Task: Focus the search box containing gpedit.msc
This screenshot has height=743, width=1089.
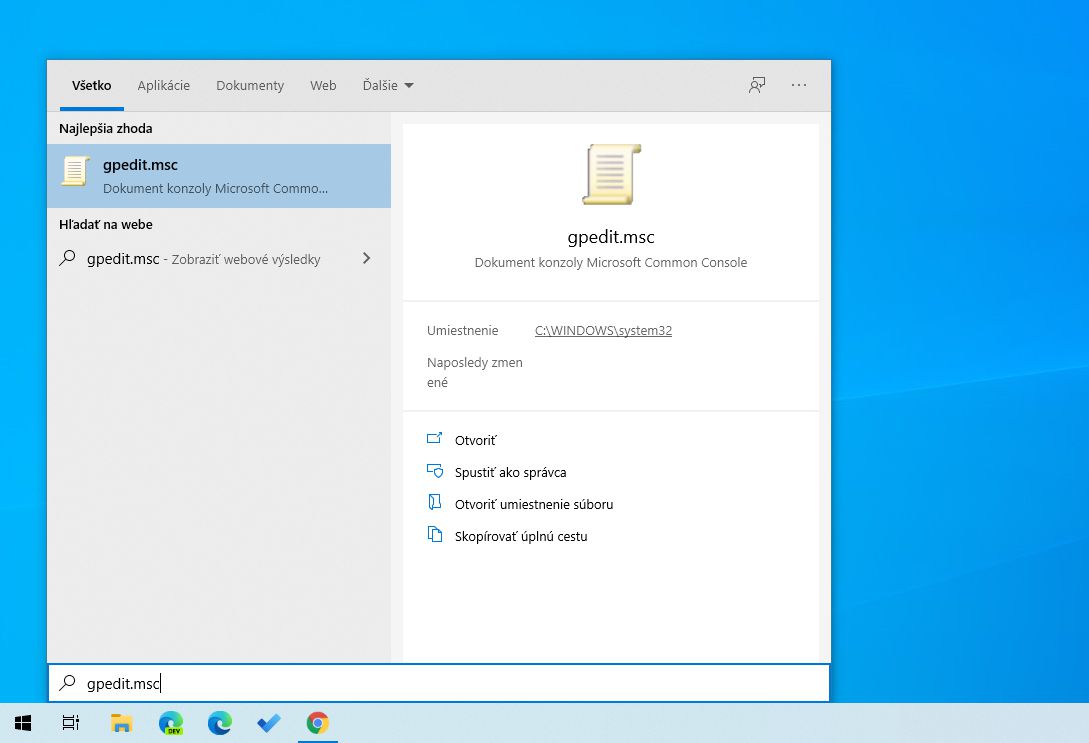Action: (439, 683)
